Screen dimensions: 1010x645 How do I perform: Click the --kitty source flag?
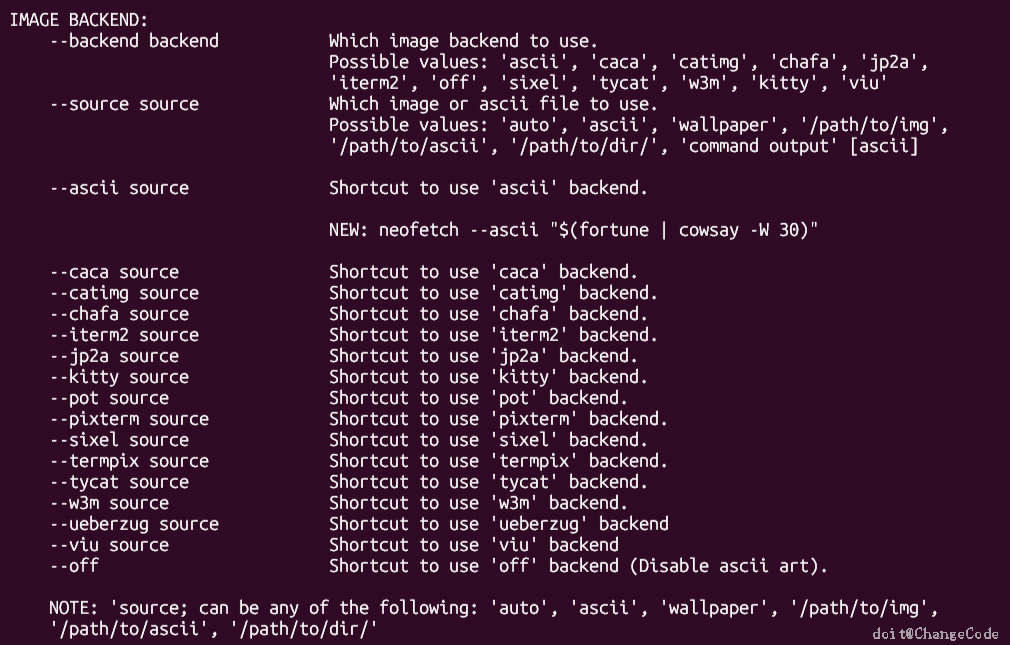coord(119,377)
